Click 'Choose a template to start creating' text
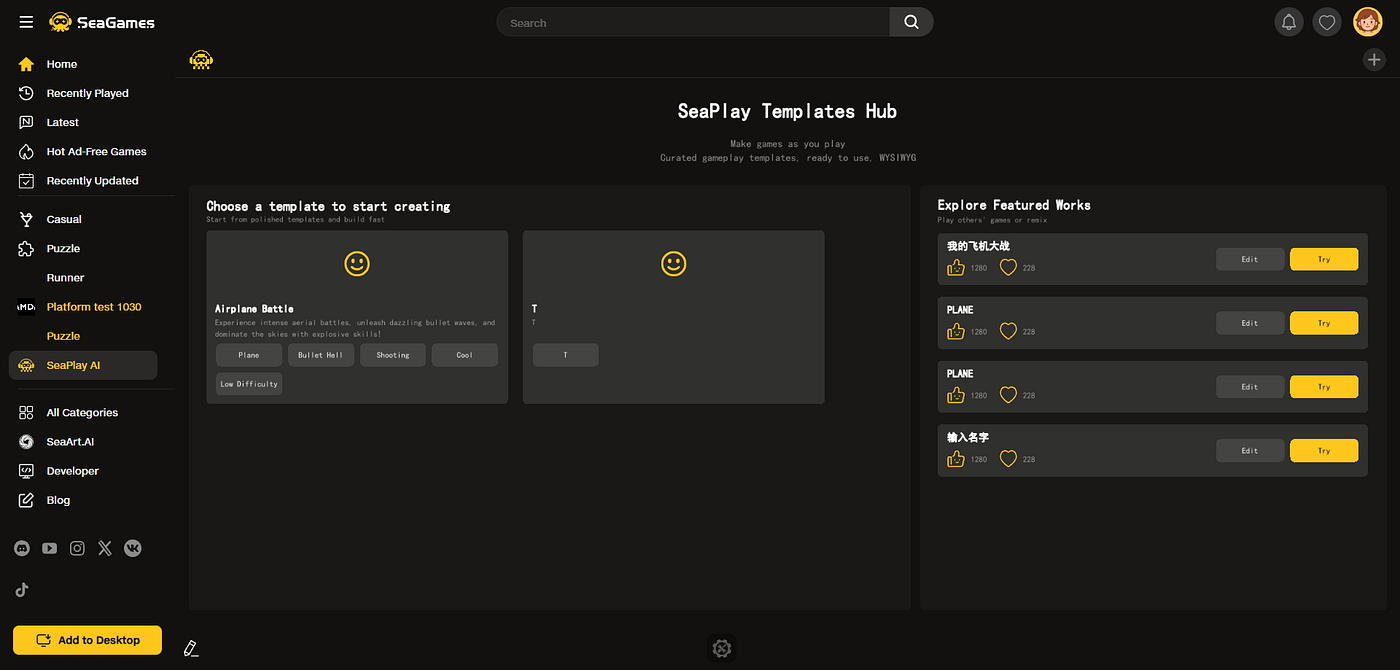 [328, 207]
